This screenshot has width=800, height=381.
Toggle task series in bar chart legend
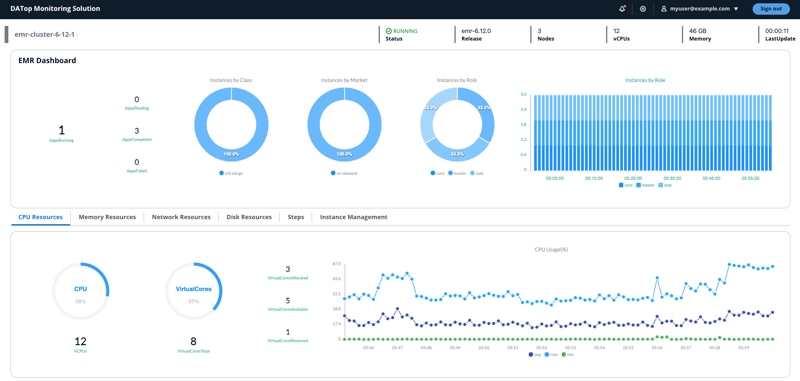click(665, 185)
